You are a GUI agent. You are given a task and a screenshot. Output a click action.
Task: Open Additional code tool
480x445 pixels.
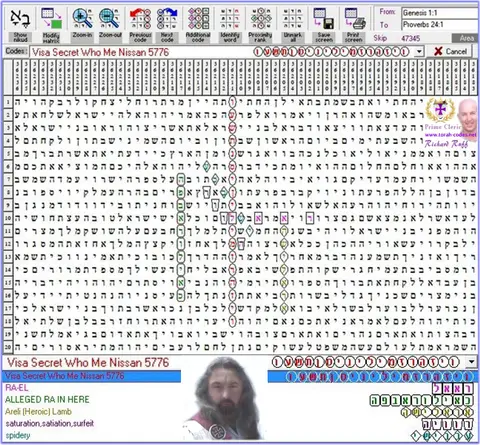tap(198, 18)
